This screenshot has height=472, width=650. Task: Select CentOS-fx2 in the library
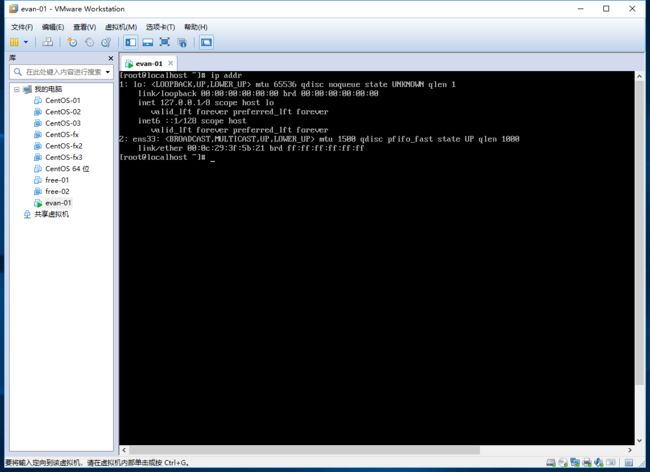tap(63, 146)
